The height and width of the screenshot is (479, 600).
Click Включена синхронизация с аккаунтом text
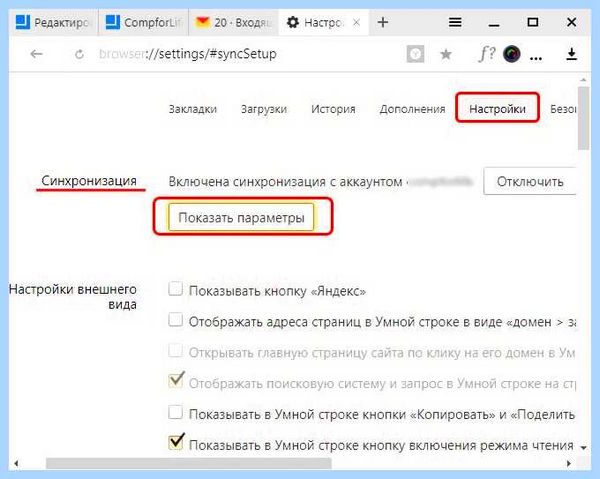pos(285,181)
